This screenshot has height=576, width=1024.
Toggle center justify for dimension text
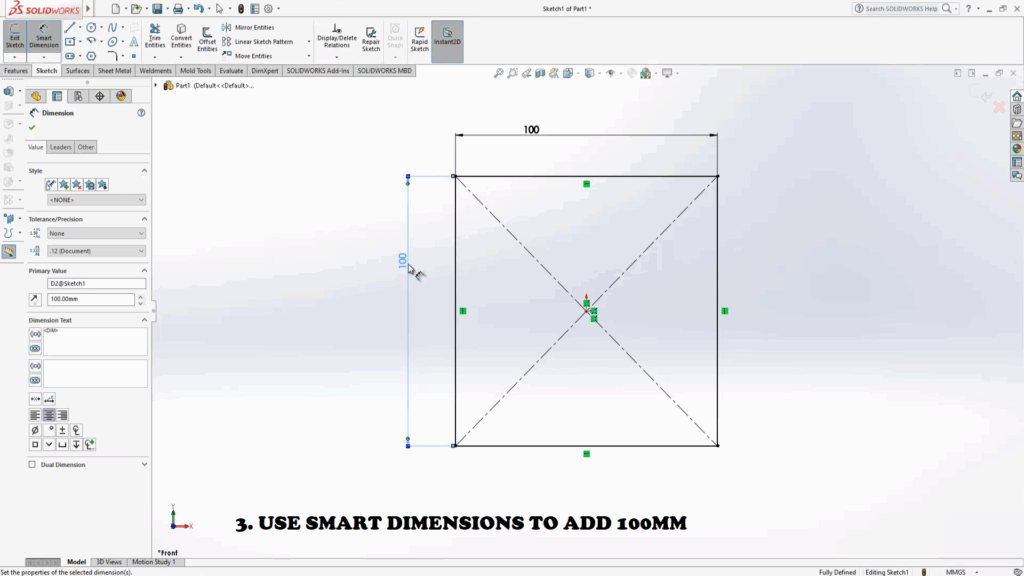coord(48,415)
